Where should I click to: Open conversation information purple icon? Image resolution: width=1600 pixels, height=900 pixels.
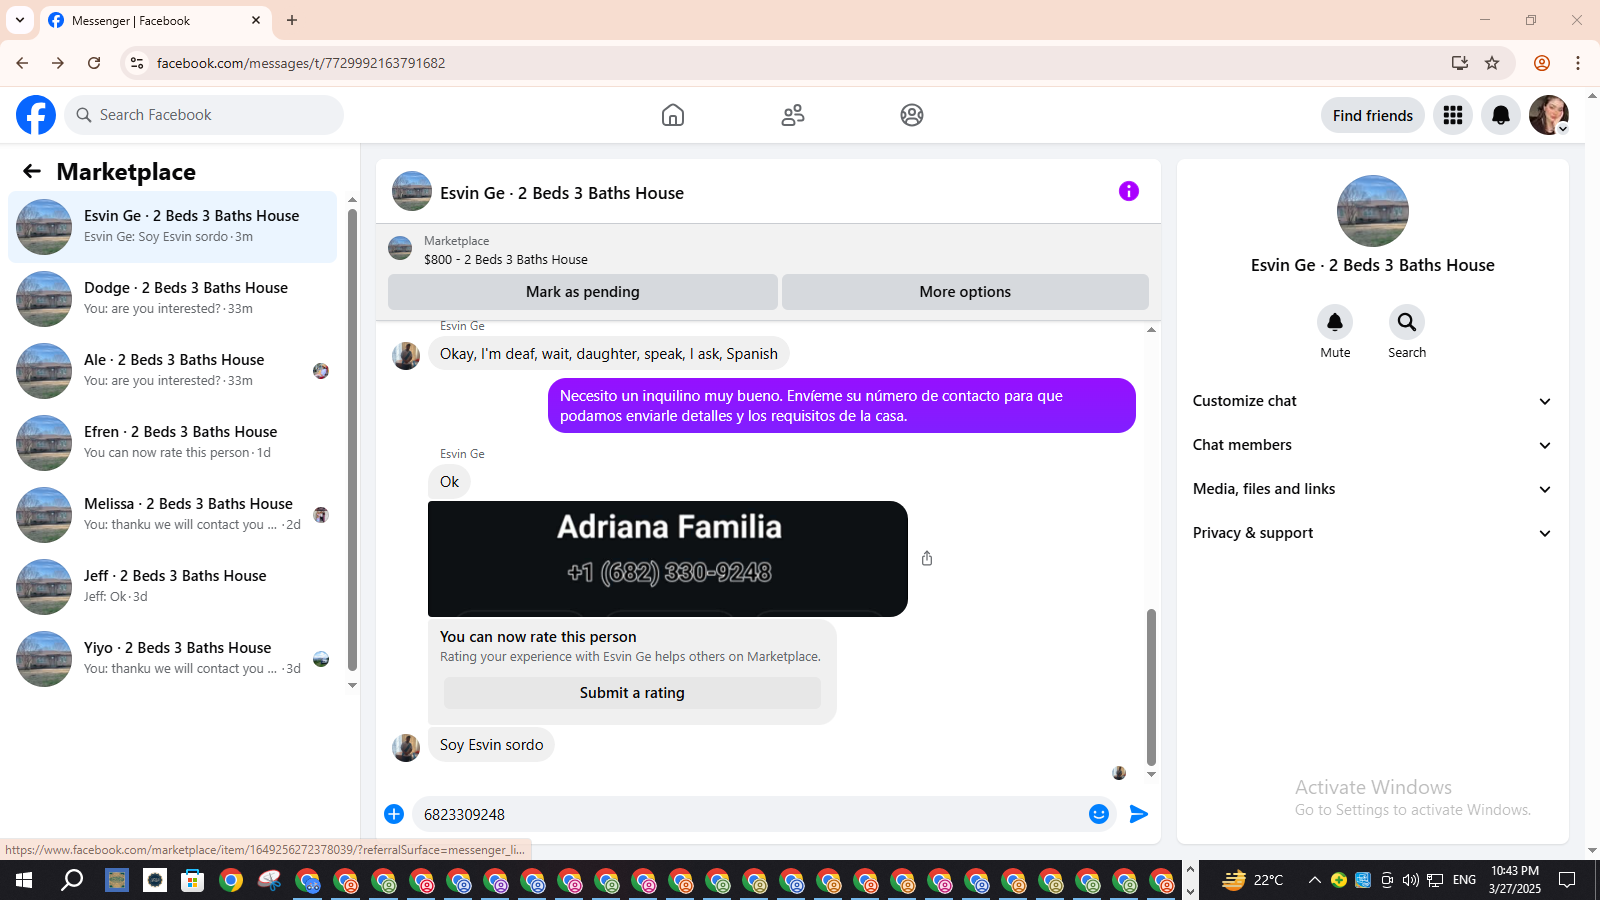(1129, 191)
